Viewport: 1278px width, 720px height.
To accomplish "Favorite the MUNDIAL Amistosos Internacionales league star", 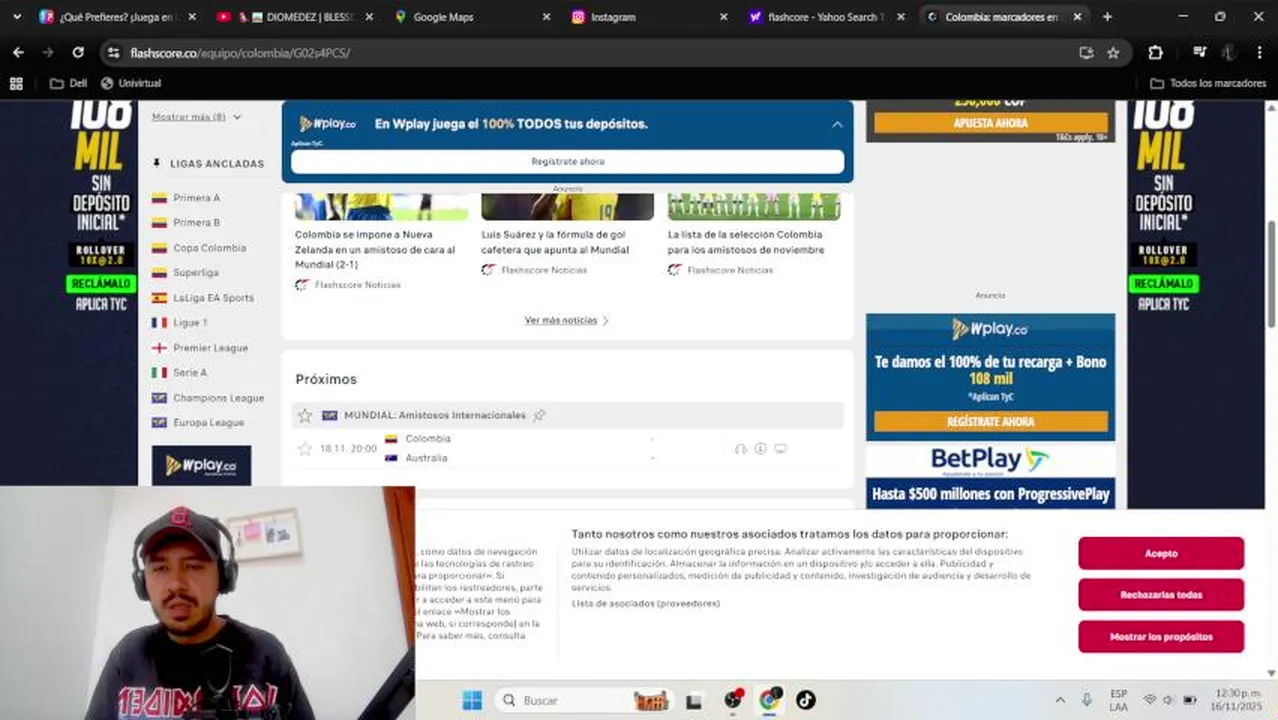I will point(305,415).
